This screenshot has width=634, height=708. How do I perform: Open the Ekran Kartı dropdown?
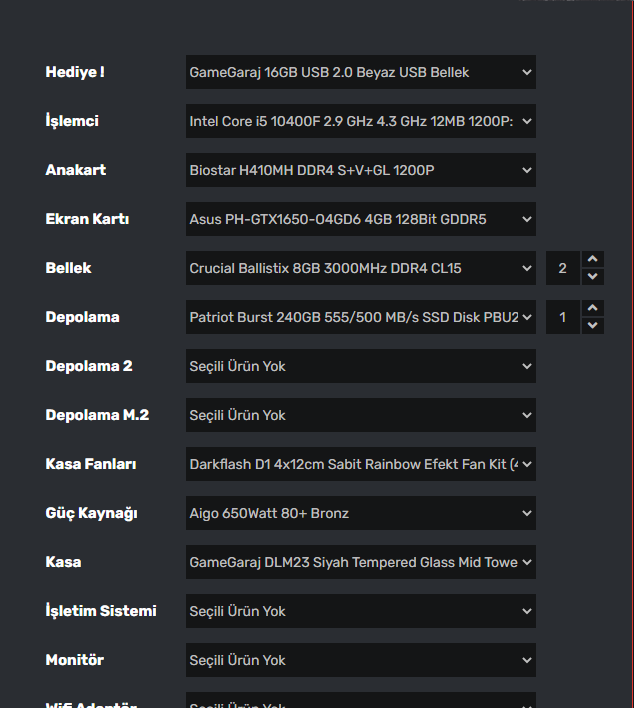pyautogui.click(x=361, y=219)
